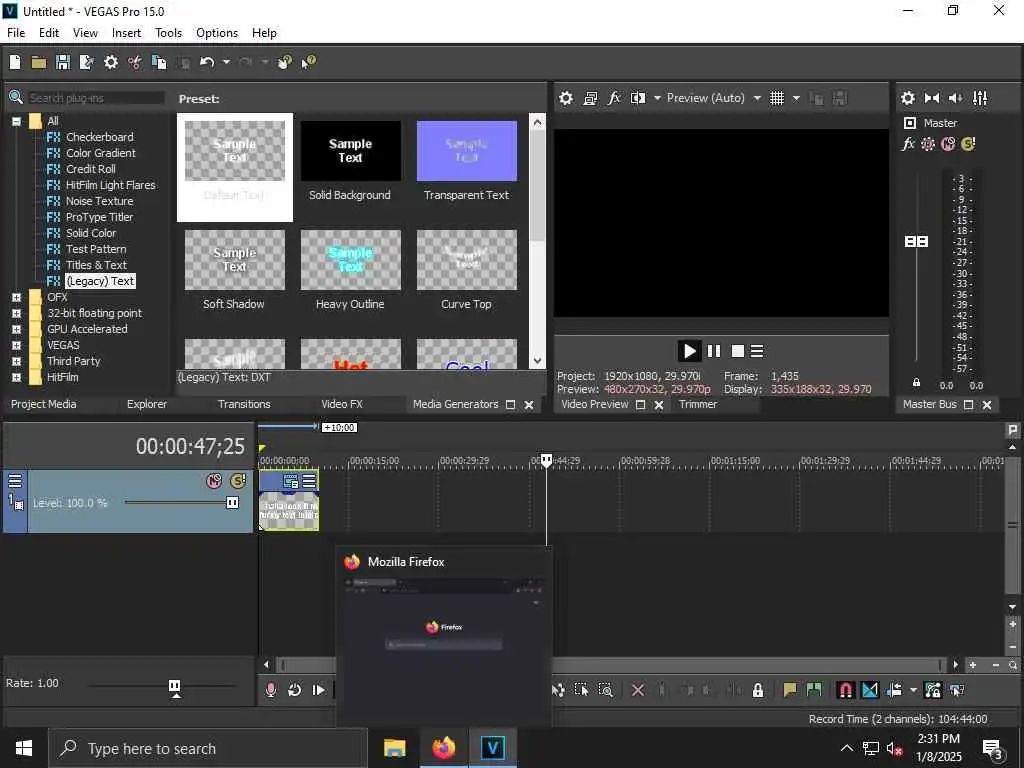Open Video Output FX in preview toolbar
Screen dimensions: 1024x768
614,98
